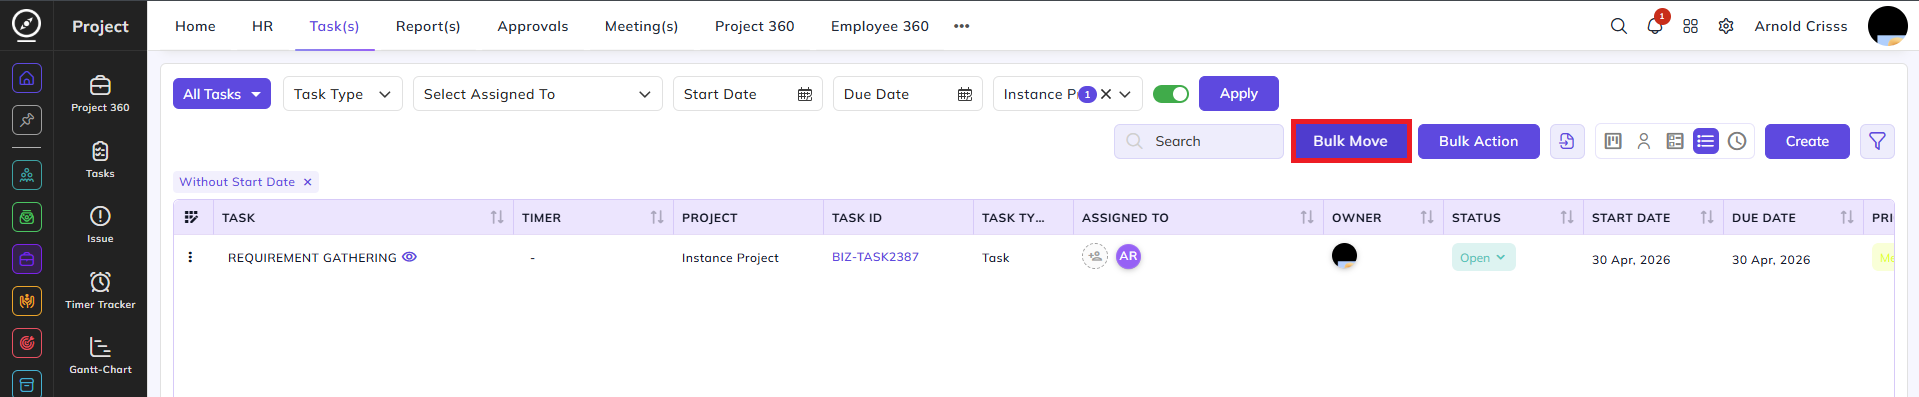Open the Start Date picker
The height and width of the screenshot is (397, 1919).
pyautogui.click(x=748, y=94)
